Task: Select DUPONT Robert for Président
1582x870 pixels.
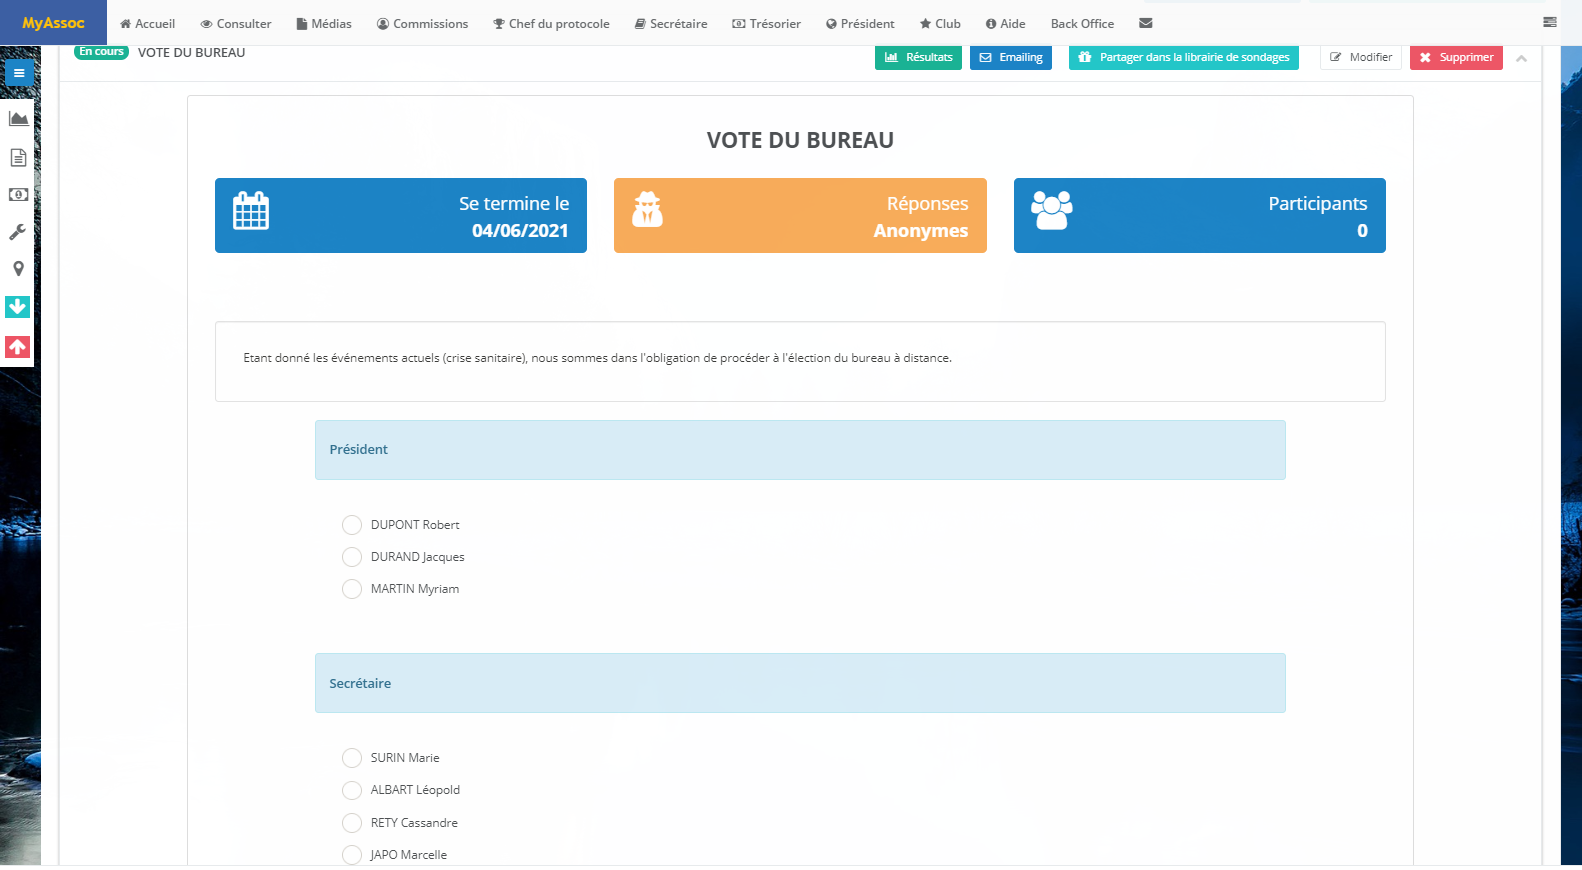Action: tap(352, 525)
